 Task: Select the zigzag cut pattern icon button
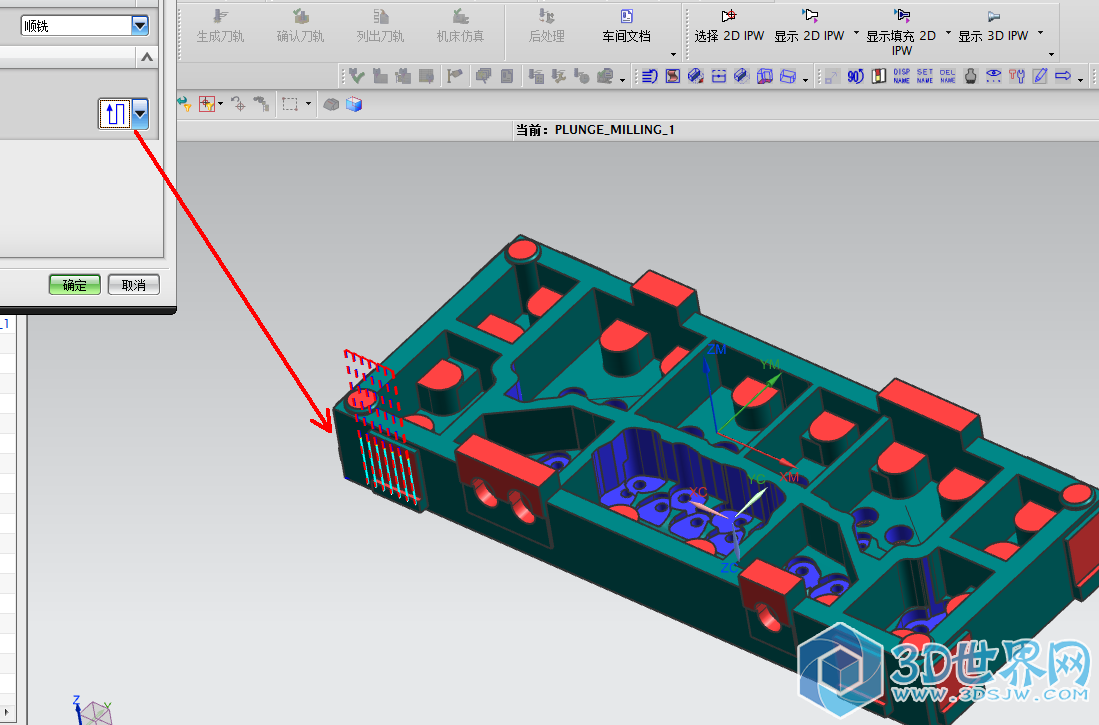[115, 114]
